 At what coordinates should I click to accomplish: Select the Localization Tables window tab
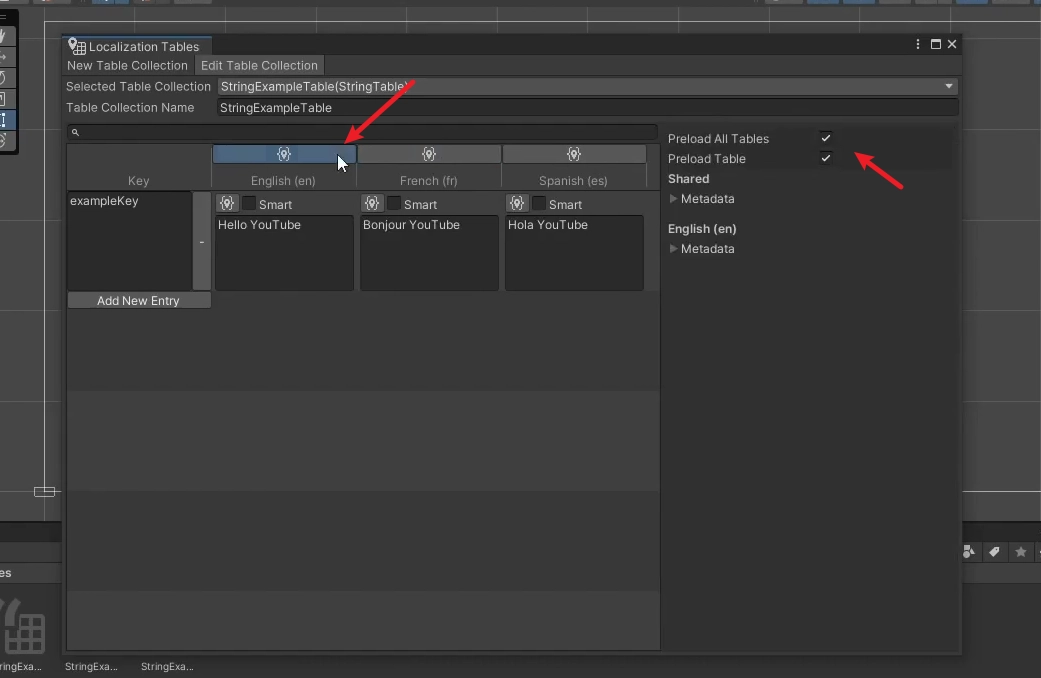pos(137,46)
